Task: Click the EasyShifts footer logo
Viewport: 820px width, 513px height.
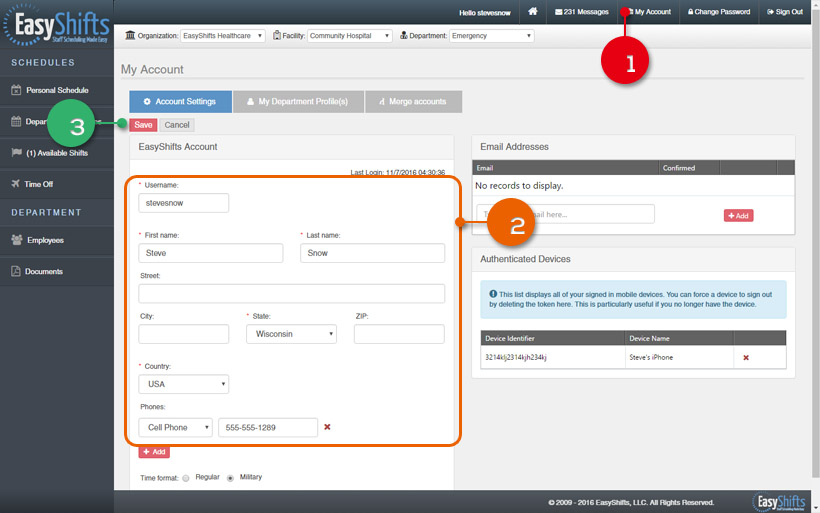Action: click(779, 502)
